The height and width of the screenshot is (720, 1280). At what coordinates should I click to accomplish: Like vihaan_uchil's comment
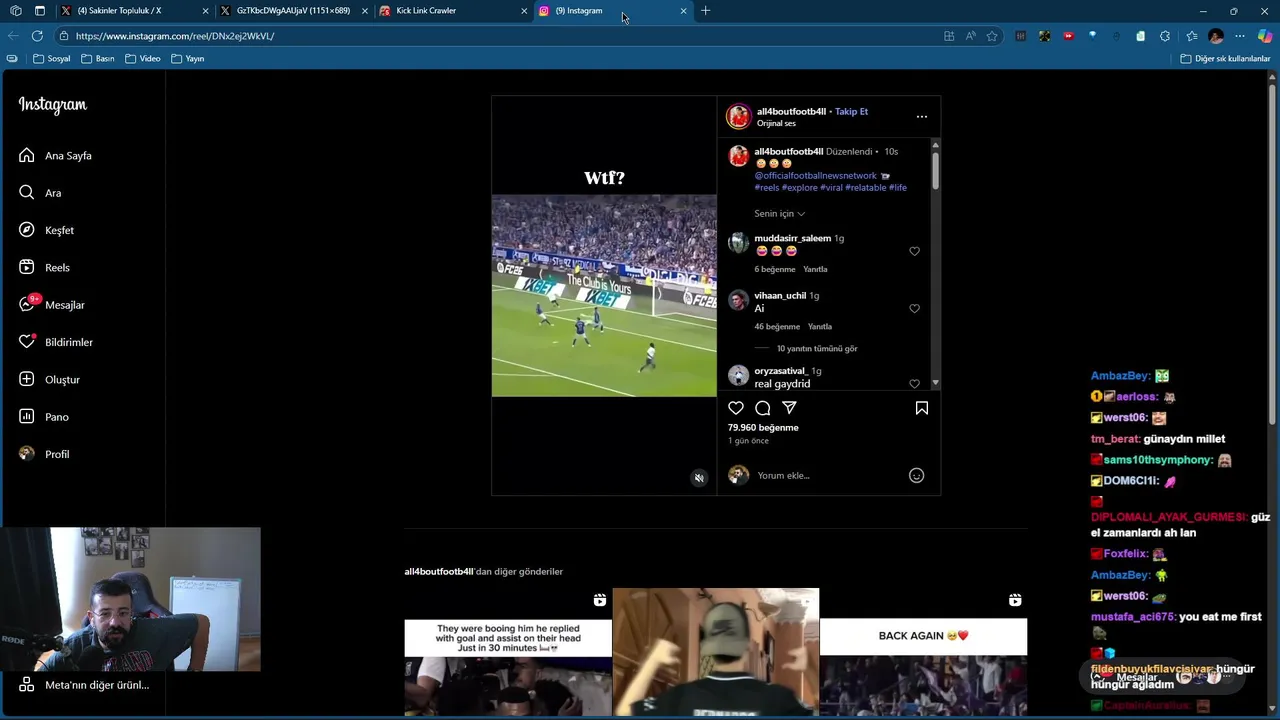pyautogui.click(x=914, y=309)
